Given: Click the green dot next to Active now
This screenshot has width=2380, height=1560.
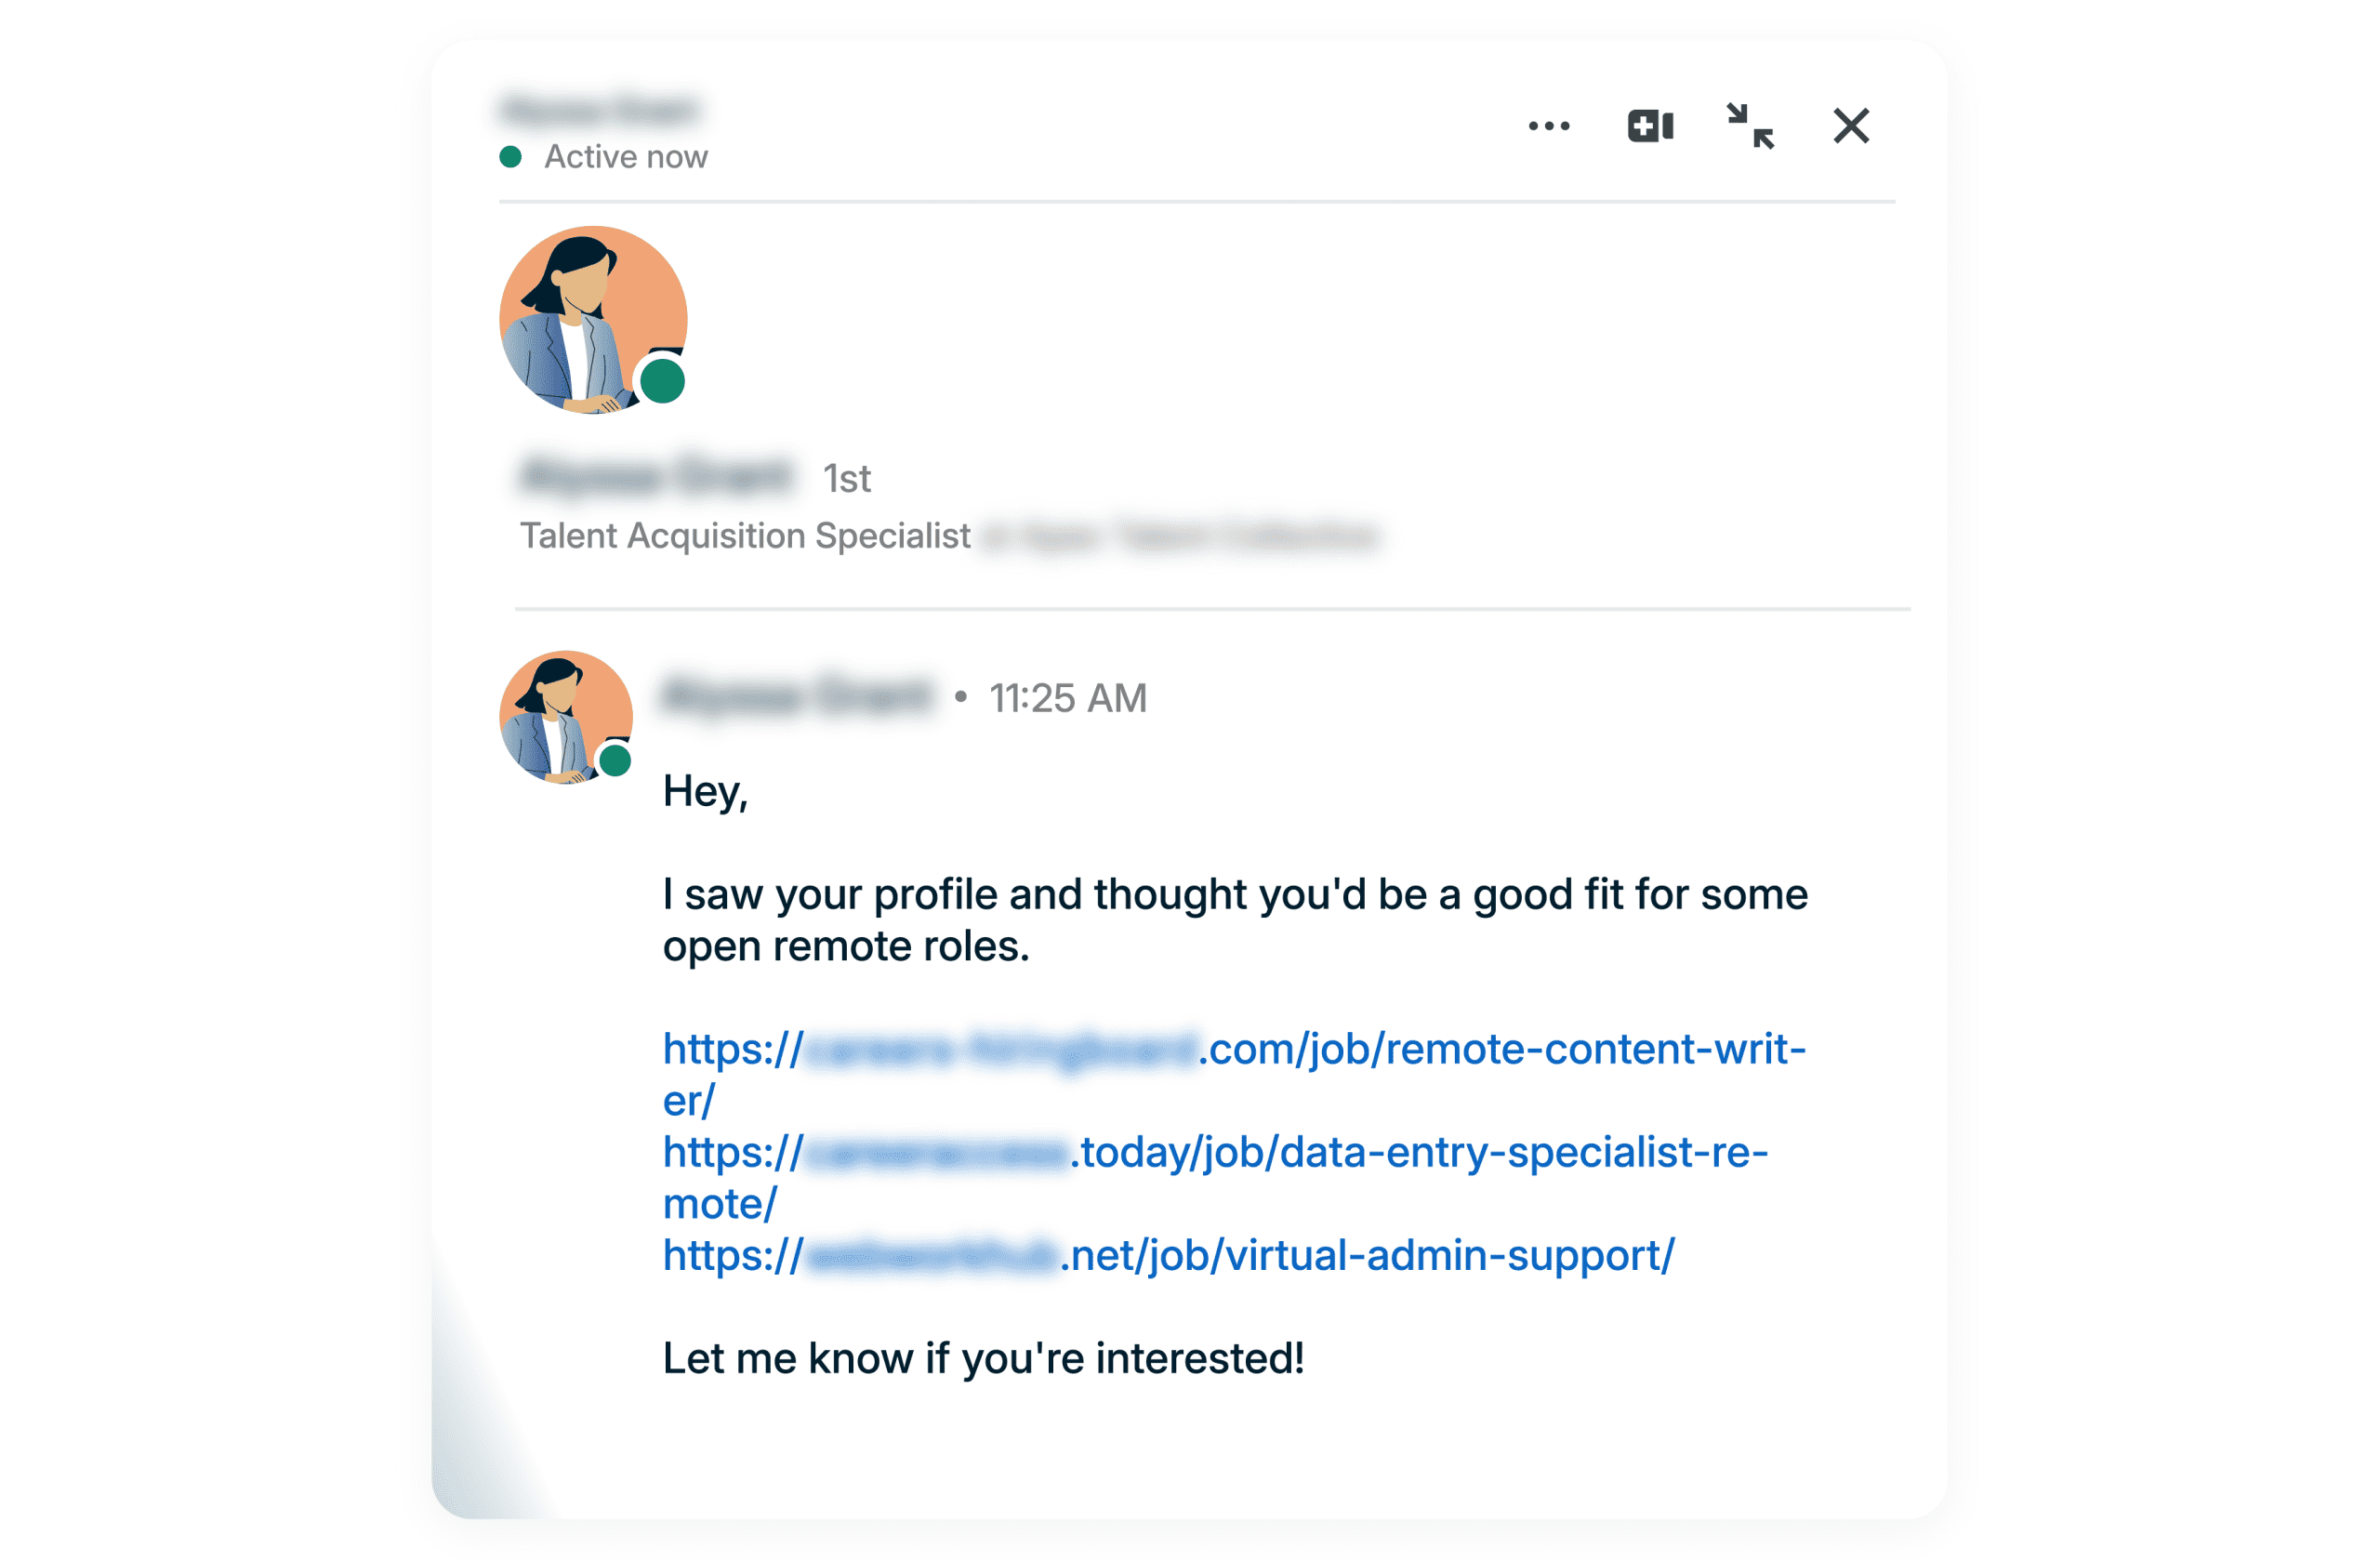Looking at the screenshot, I should [512, 156].
